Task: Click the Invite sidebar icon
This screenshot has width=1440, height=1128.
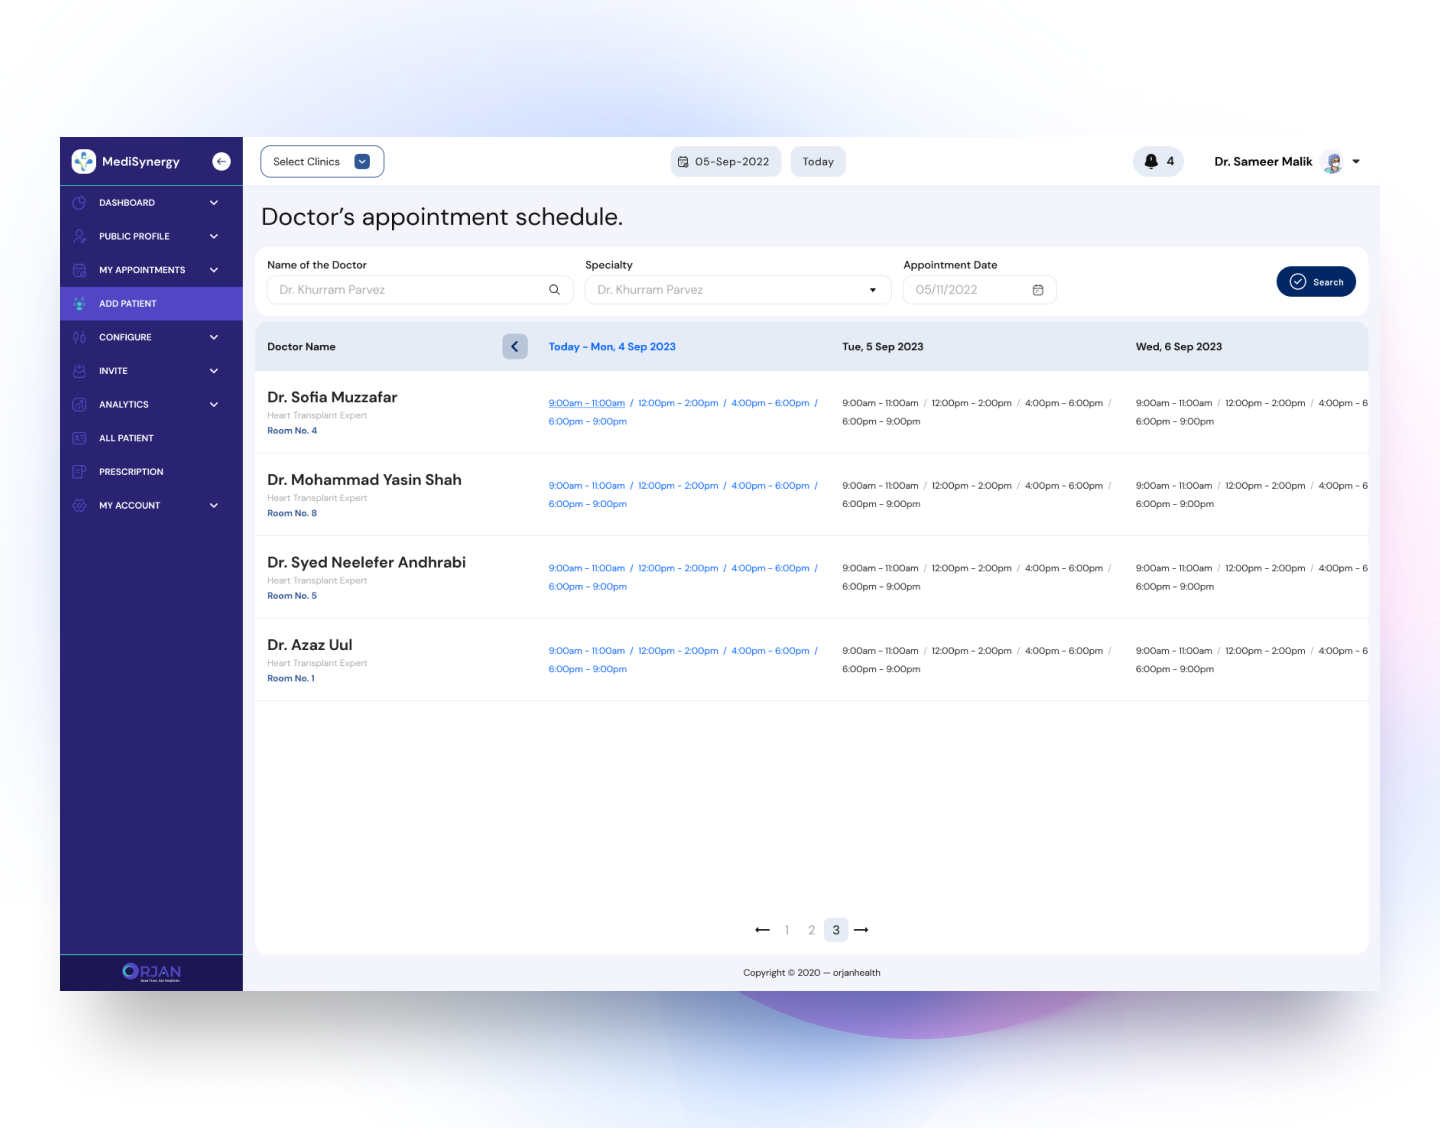Action: click(79, 371)
